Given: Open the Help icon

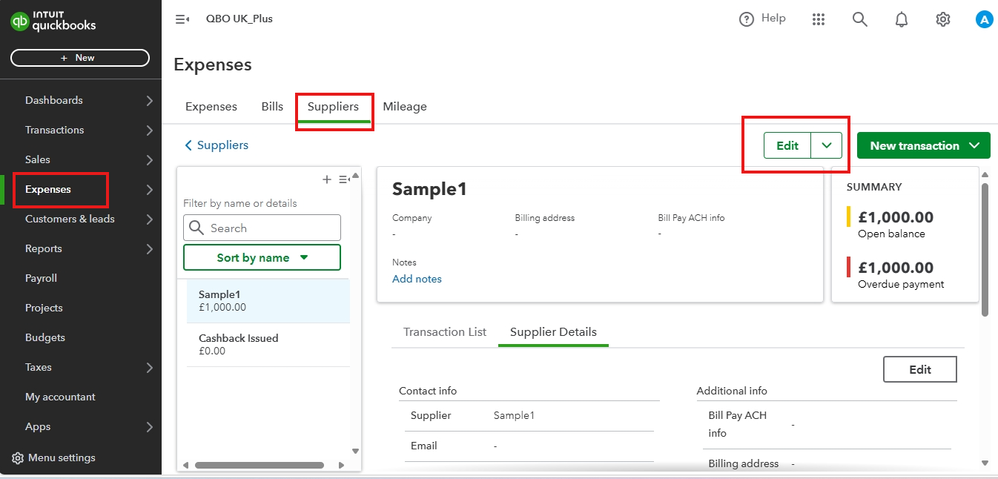Looking at the screenshot, I should tap(746, 19).
